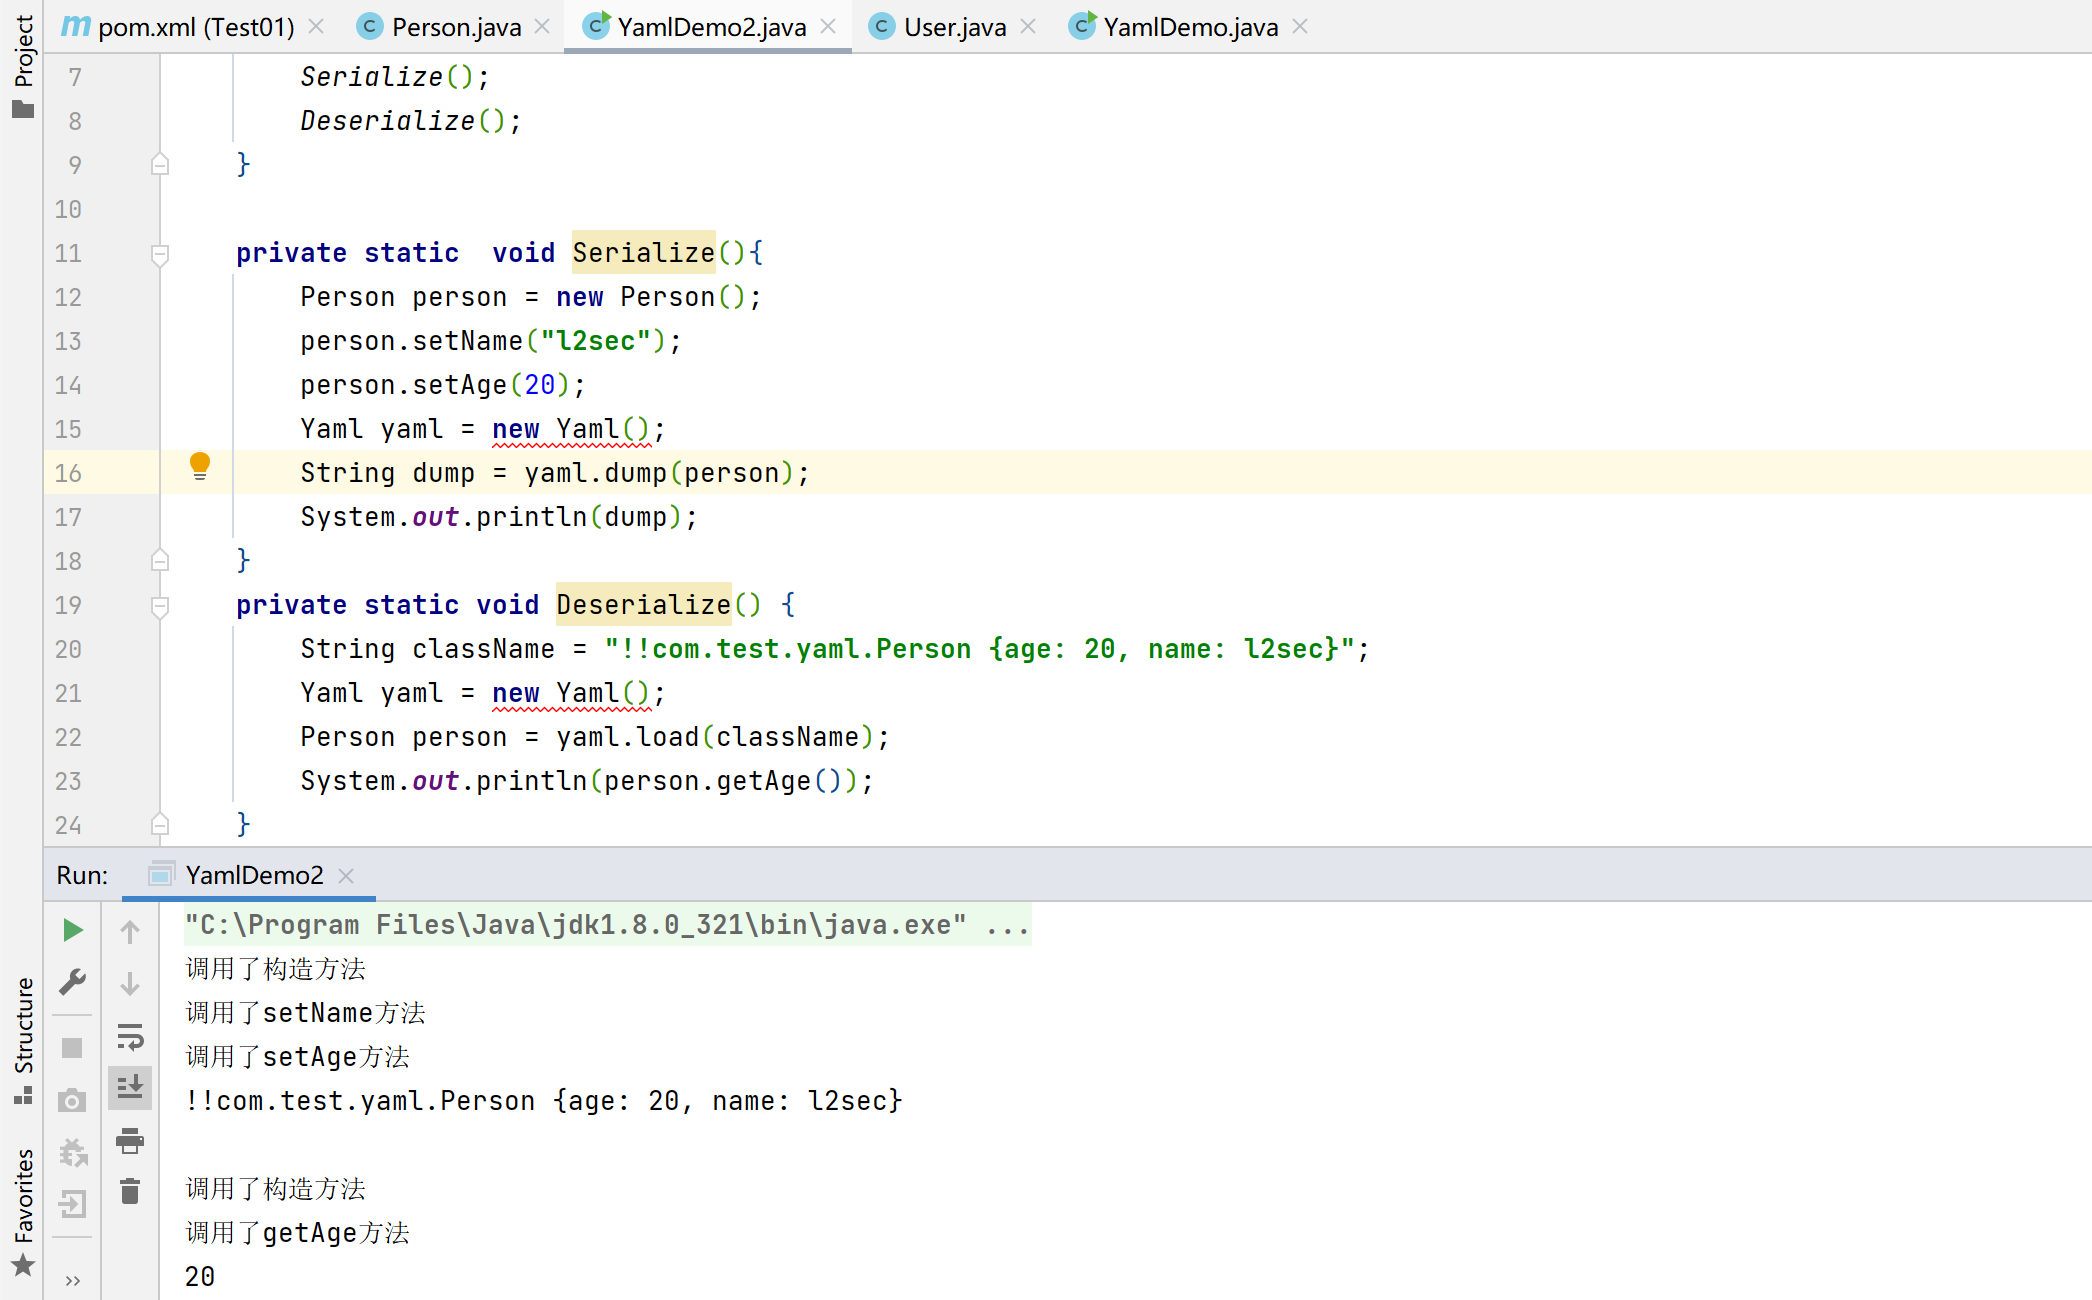Click line number 16 in the gutter

coord(68,473)
